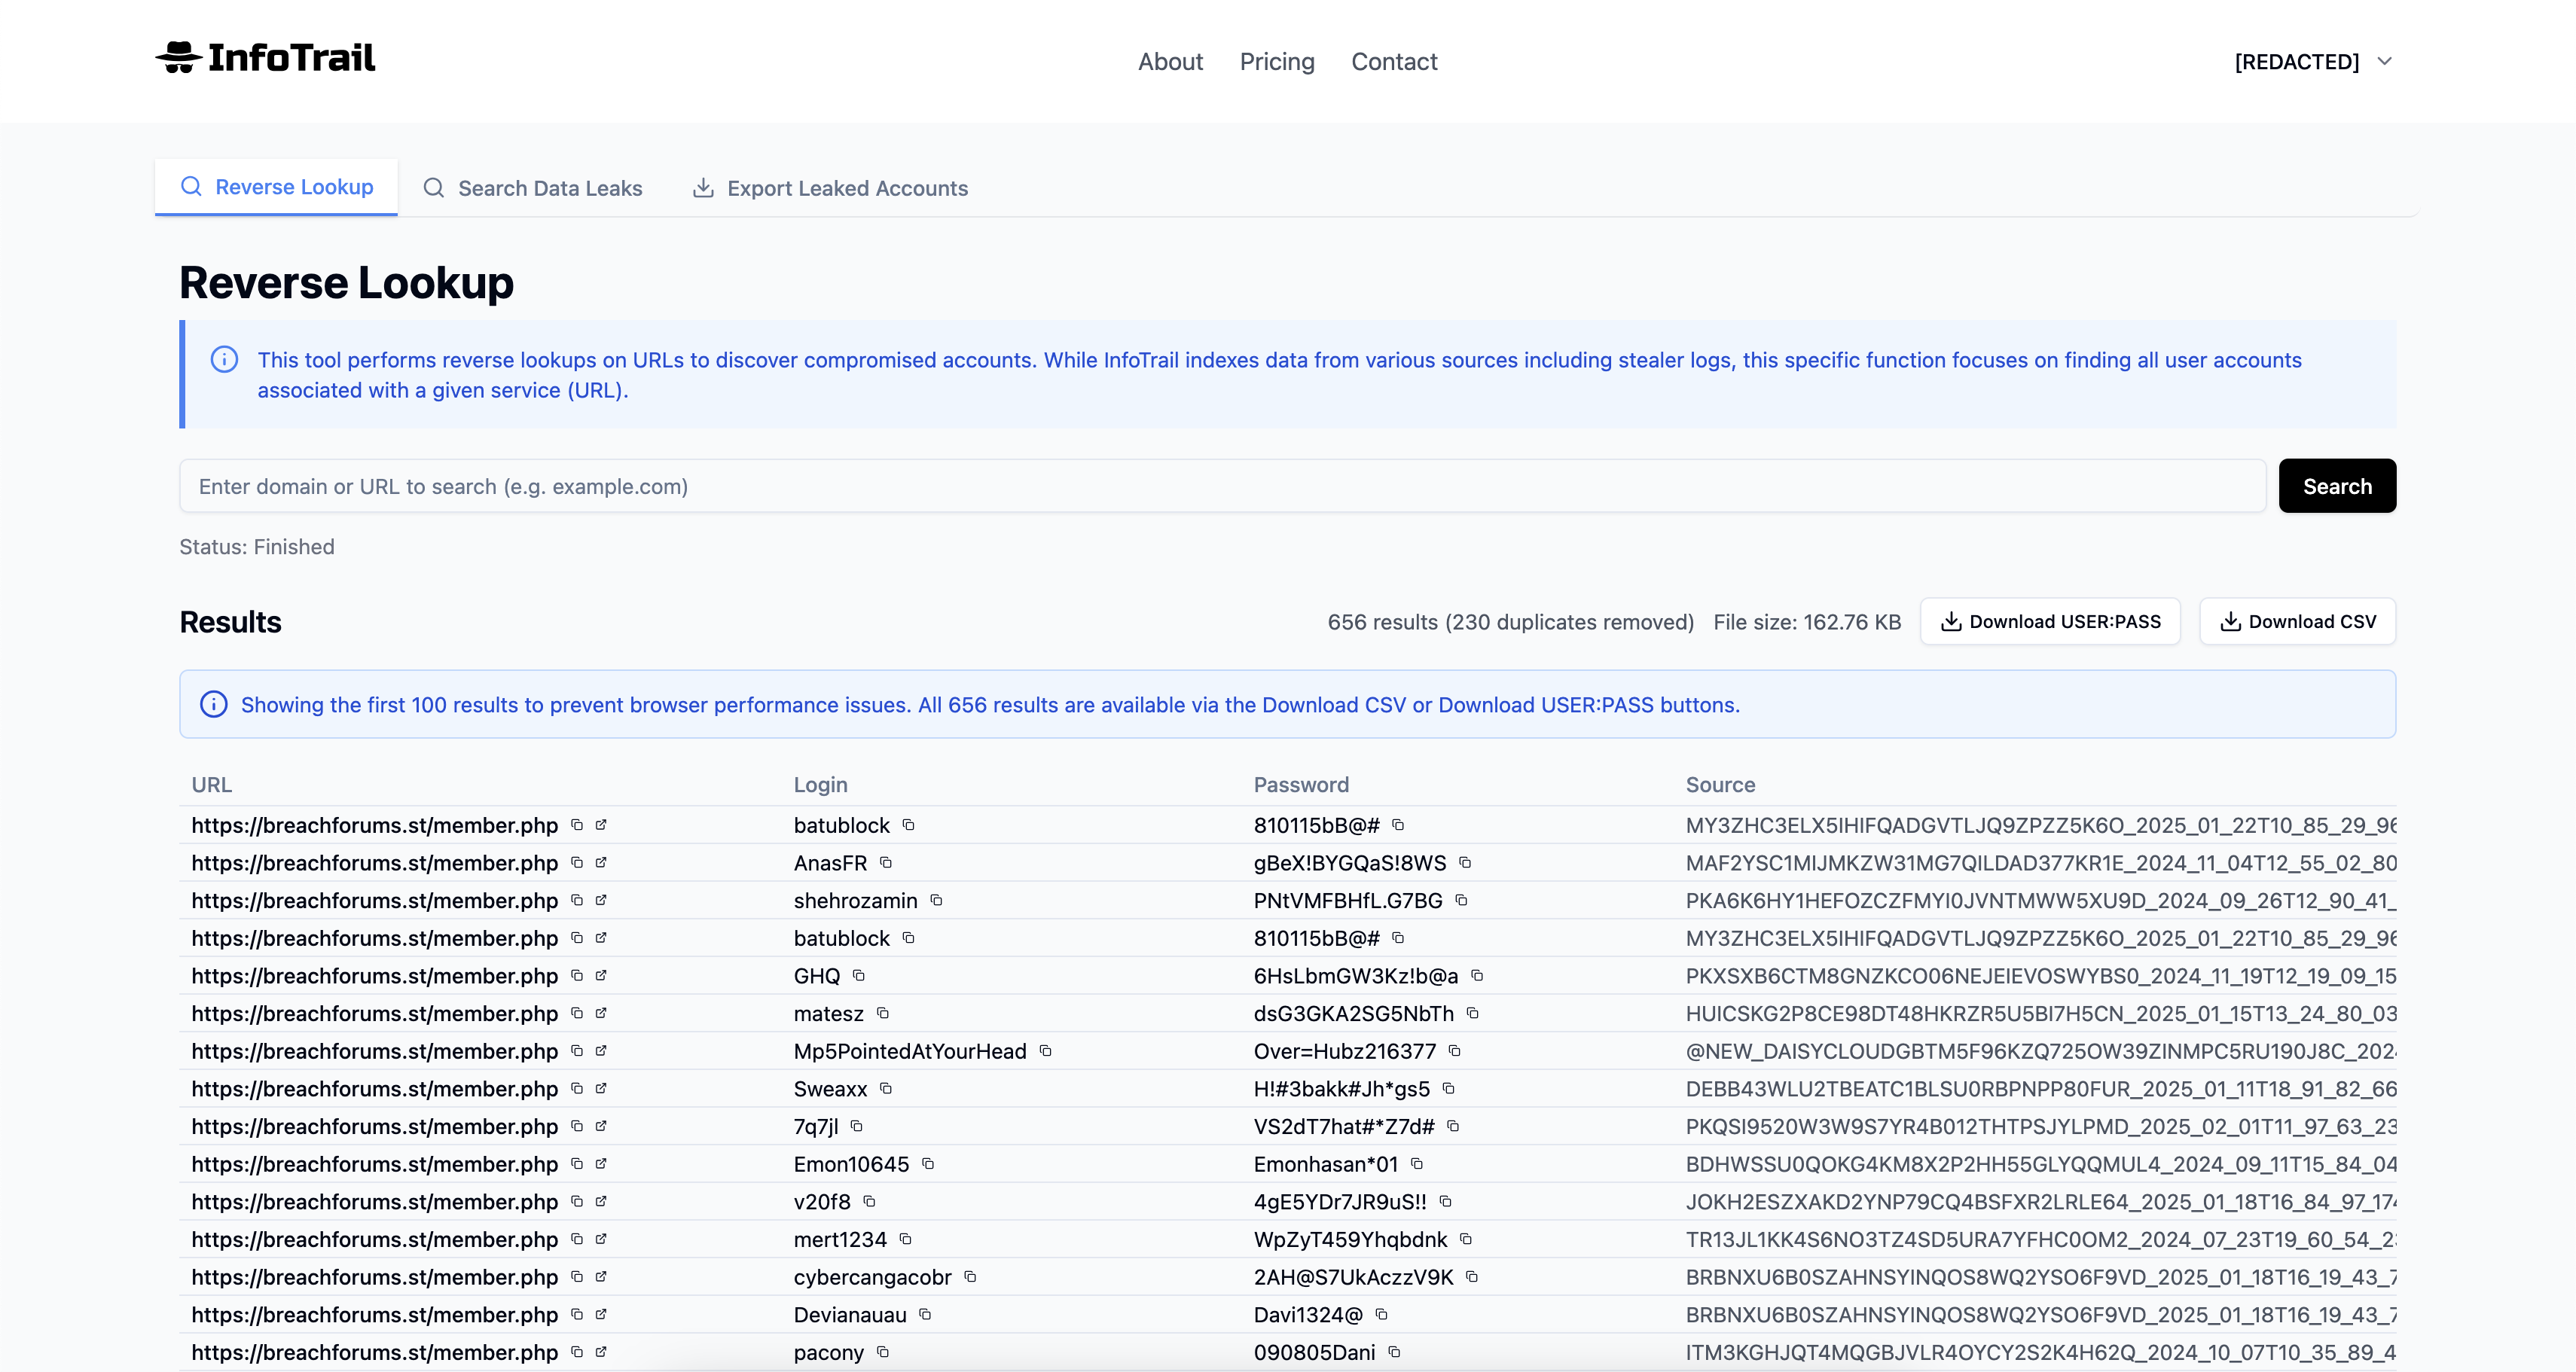Click the source cell beginning with HUICSKG2P8CE

2040,1013
